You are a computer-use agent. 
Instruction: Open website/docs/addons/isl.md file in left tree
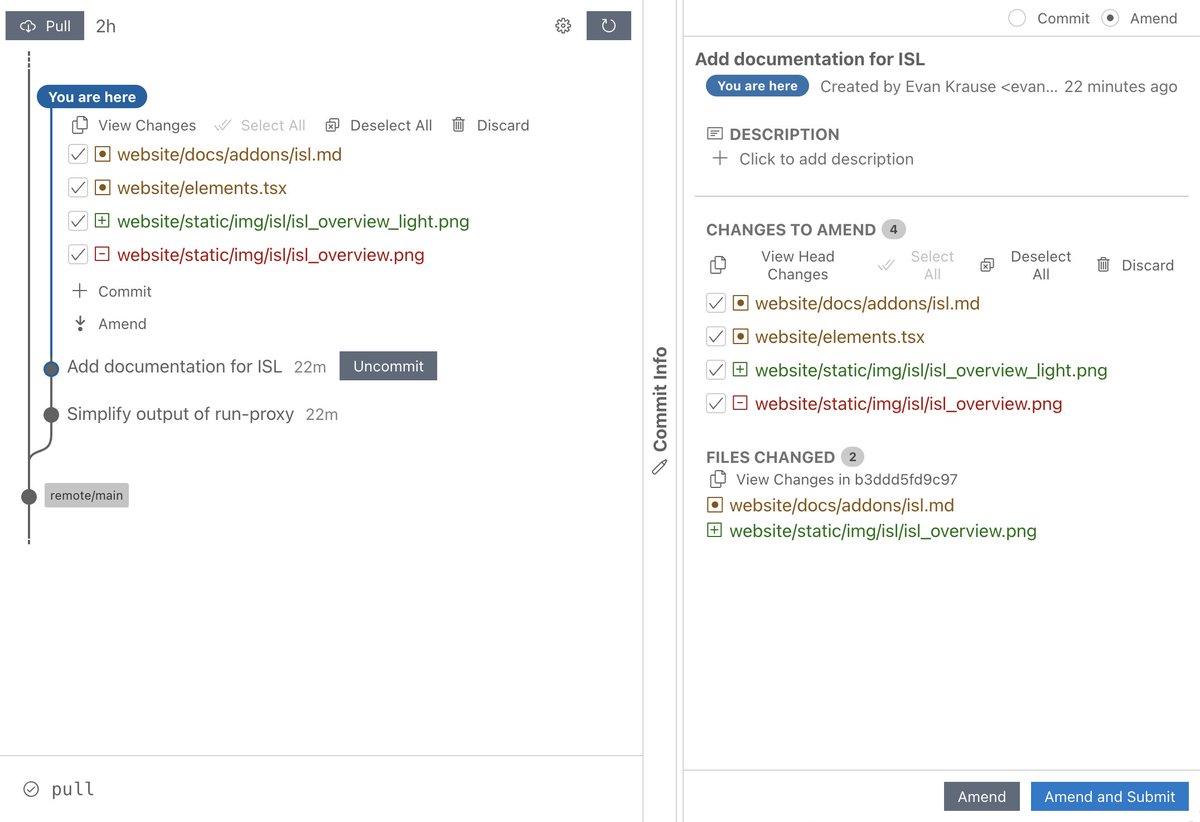pos(229,155)
